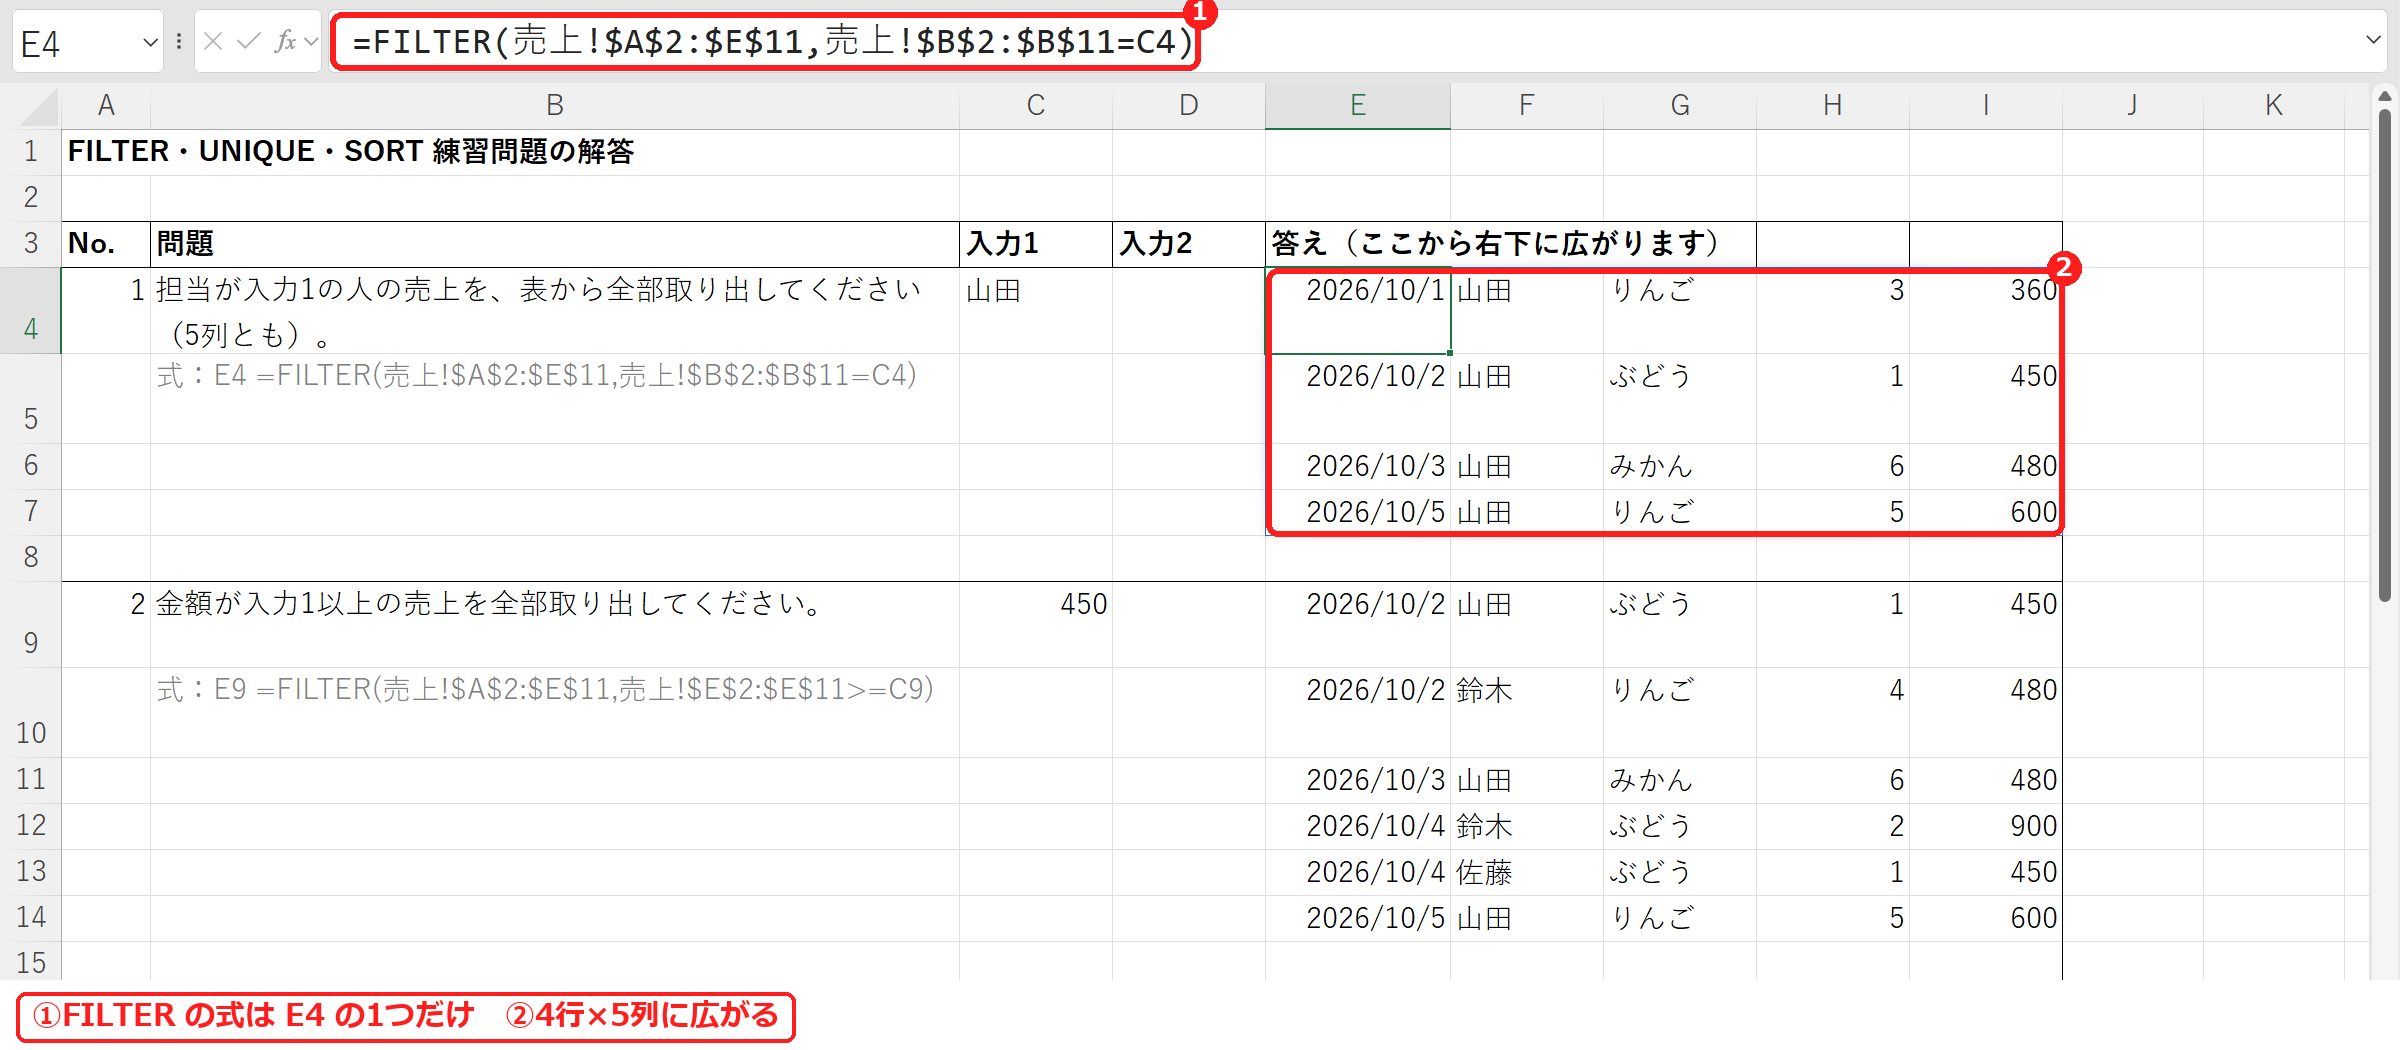Screen dimensions: 2400x1050
Task: Click cell C9 containing 450
Action: (x=1036, y=625)
